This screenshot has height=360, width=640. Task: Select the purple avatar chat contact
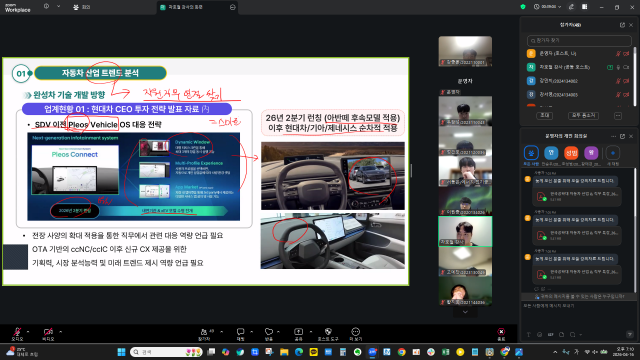coord(591,153)
